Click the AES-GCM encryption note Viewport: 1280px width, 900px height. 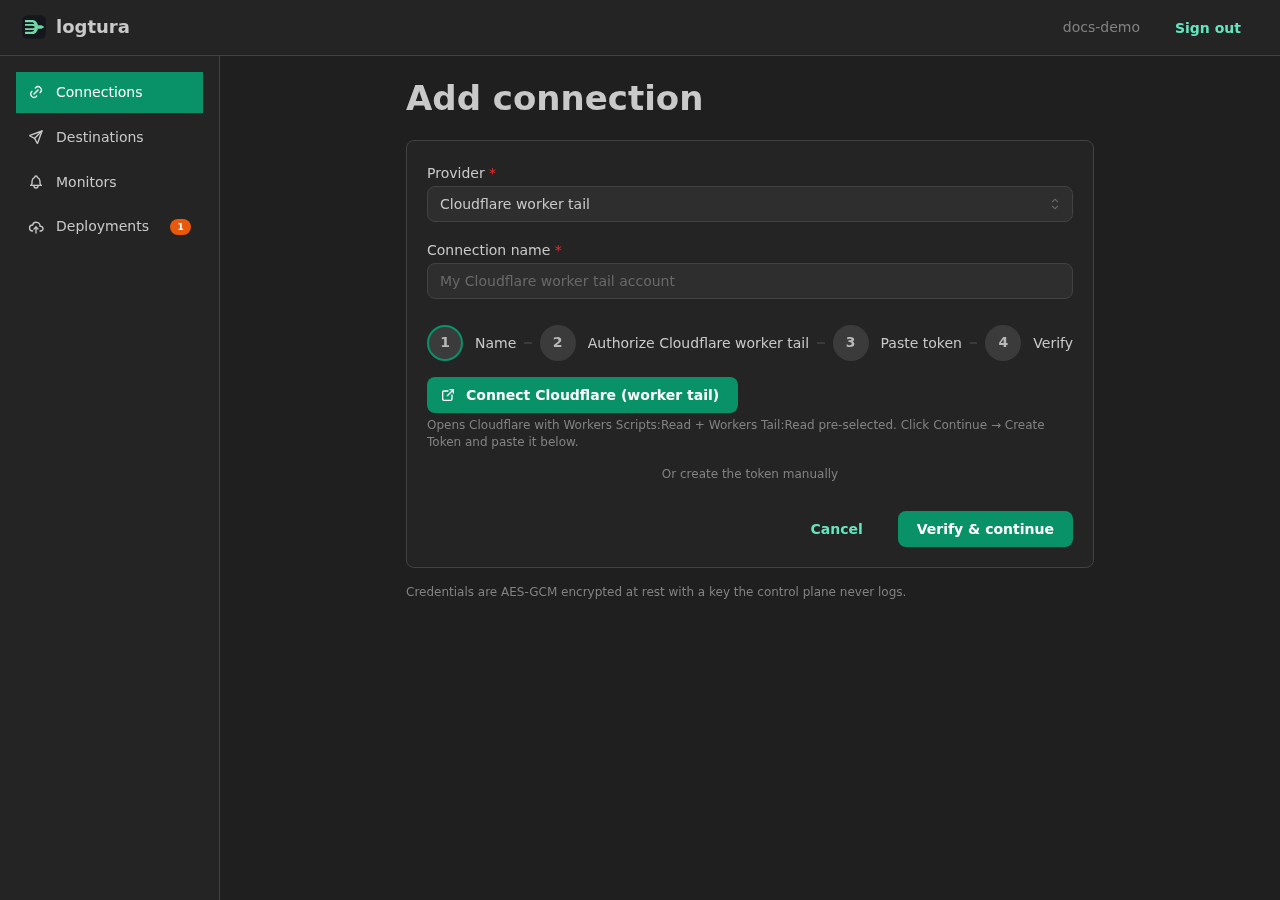(x=656, y=592)
